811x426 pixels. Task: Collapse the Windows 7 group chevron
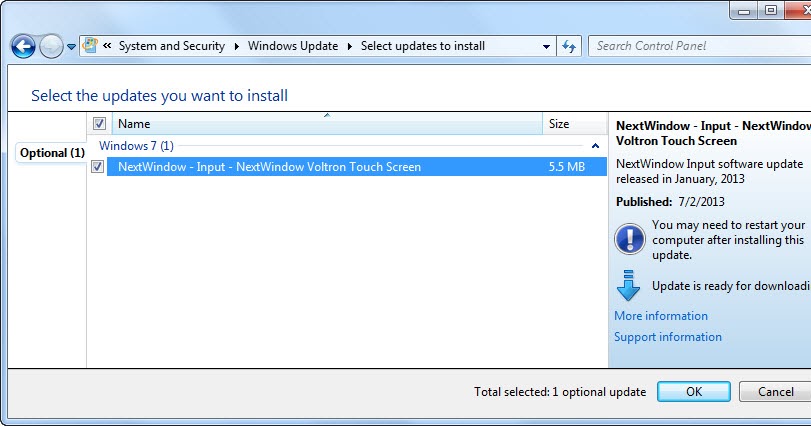pos(595,146)
